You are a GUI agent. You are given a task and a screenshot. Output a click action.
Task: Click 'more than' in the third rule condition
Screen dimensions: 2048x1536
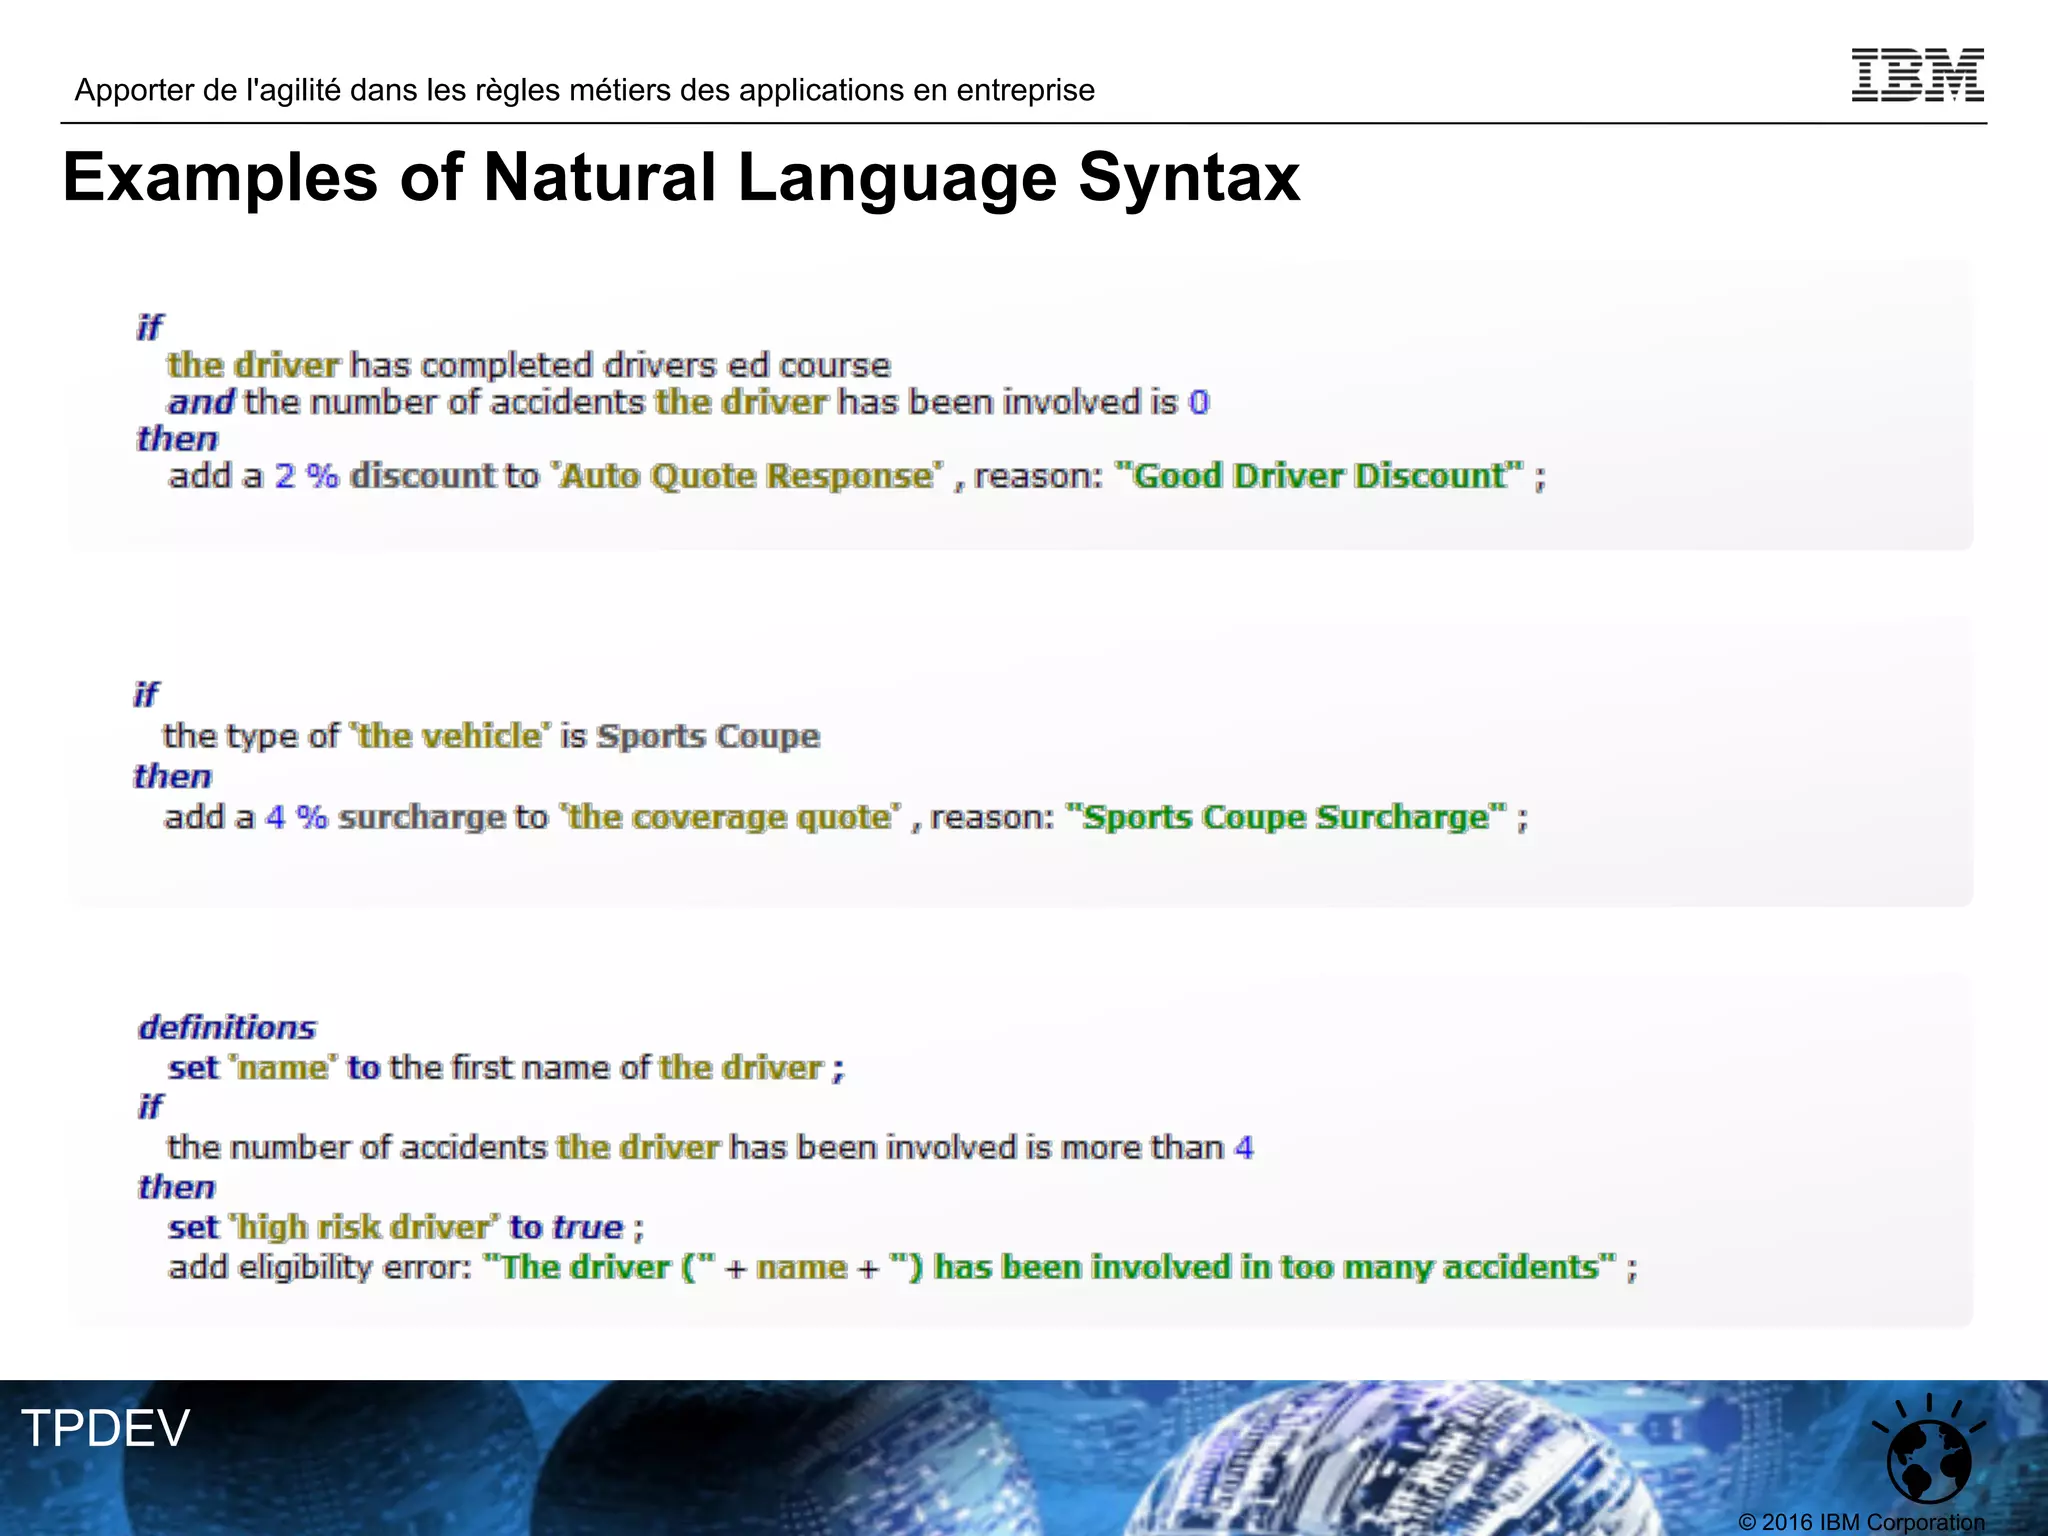(x=1143, y=1148)
